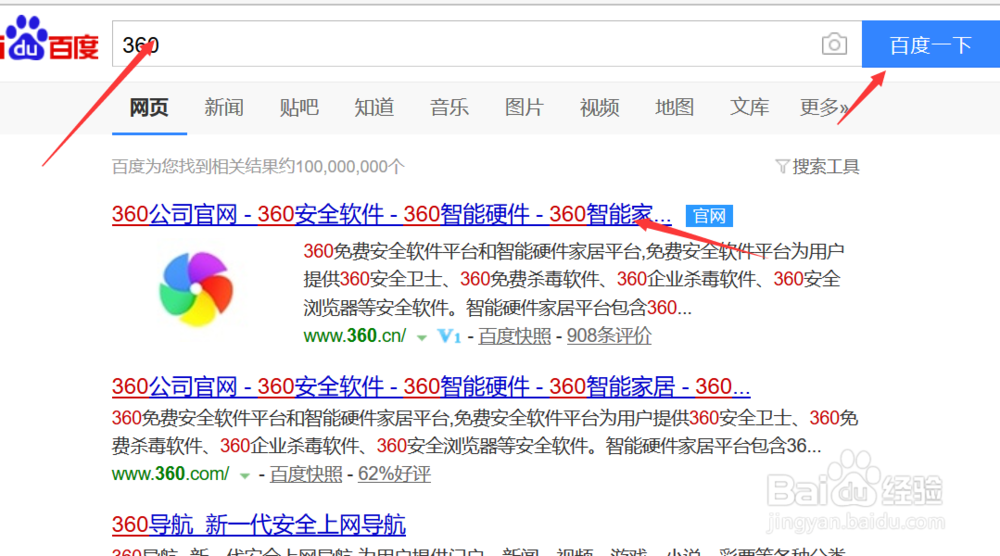Click the result count text 百度为您找到相关结果约100,000,000个

click(258, 167)
